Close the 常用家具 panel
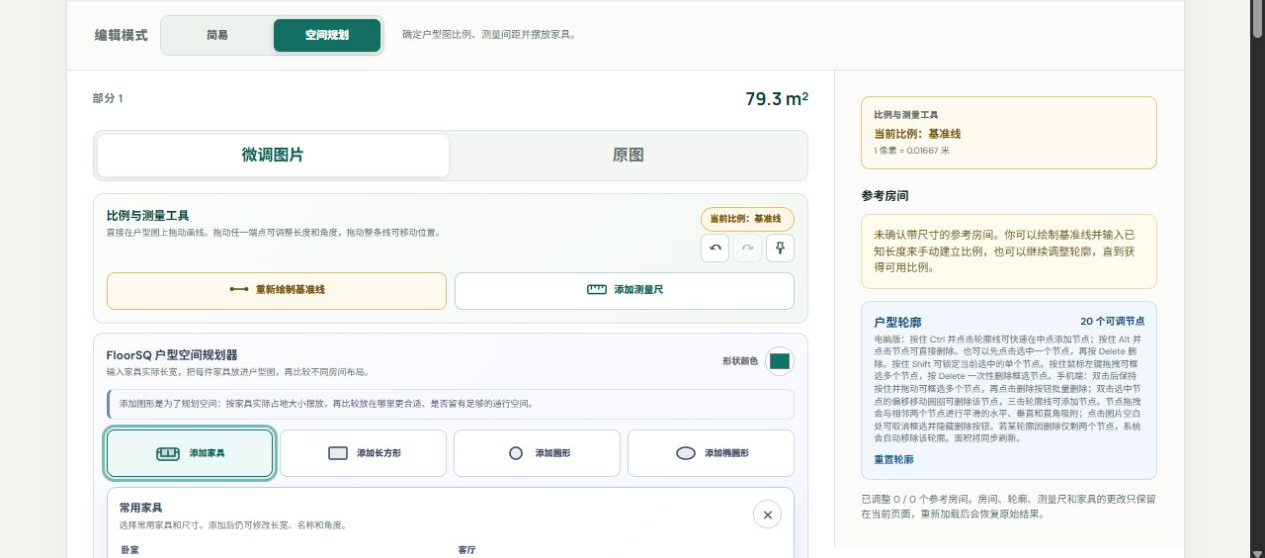The width and height of the screenshot is (1265, 558). [x=767, y=514]
